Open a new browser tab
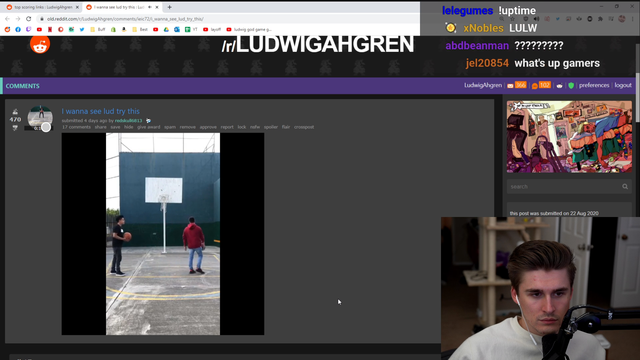Viewport: 640px width, 360px height. click(x=169, y=7)
